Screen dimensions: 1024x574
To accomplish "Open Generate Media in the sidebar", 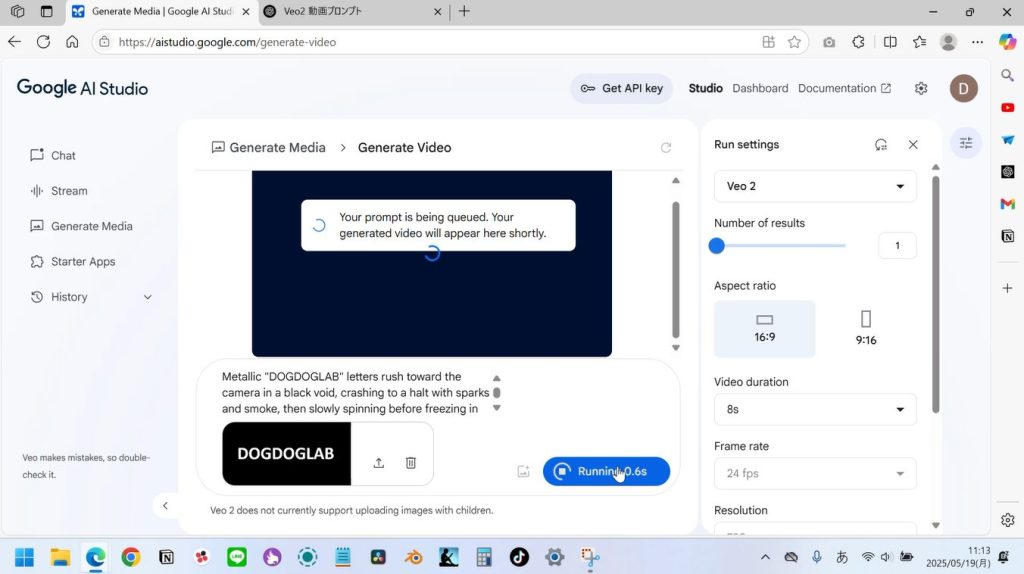I will click(91, 226).
